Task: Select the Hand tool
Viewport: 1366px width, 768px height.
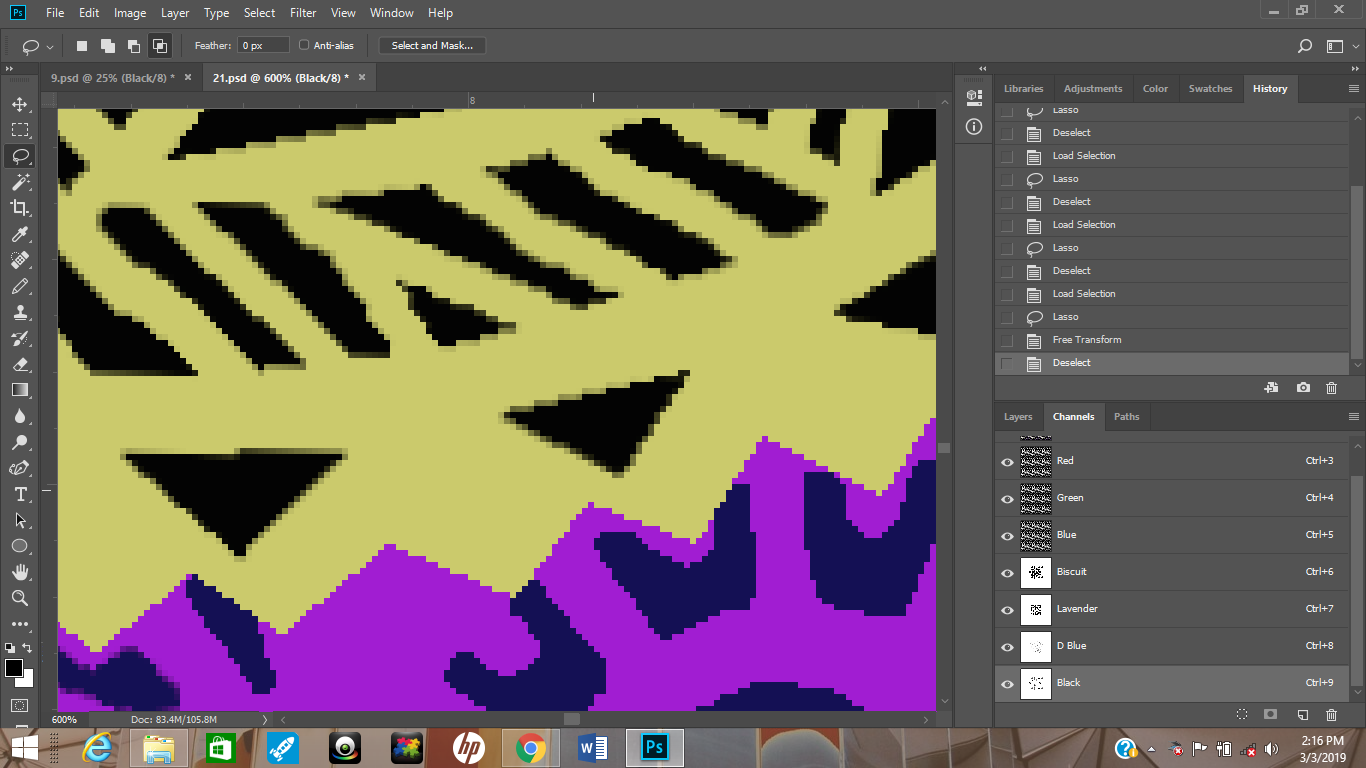Action: pos(20,572)
